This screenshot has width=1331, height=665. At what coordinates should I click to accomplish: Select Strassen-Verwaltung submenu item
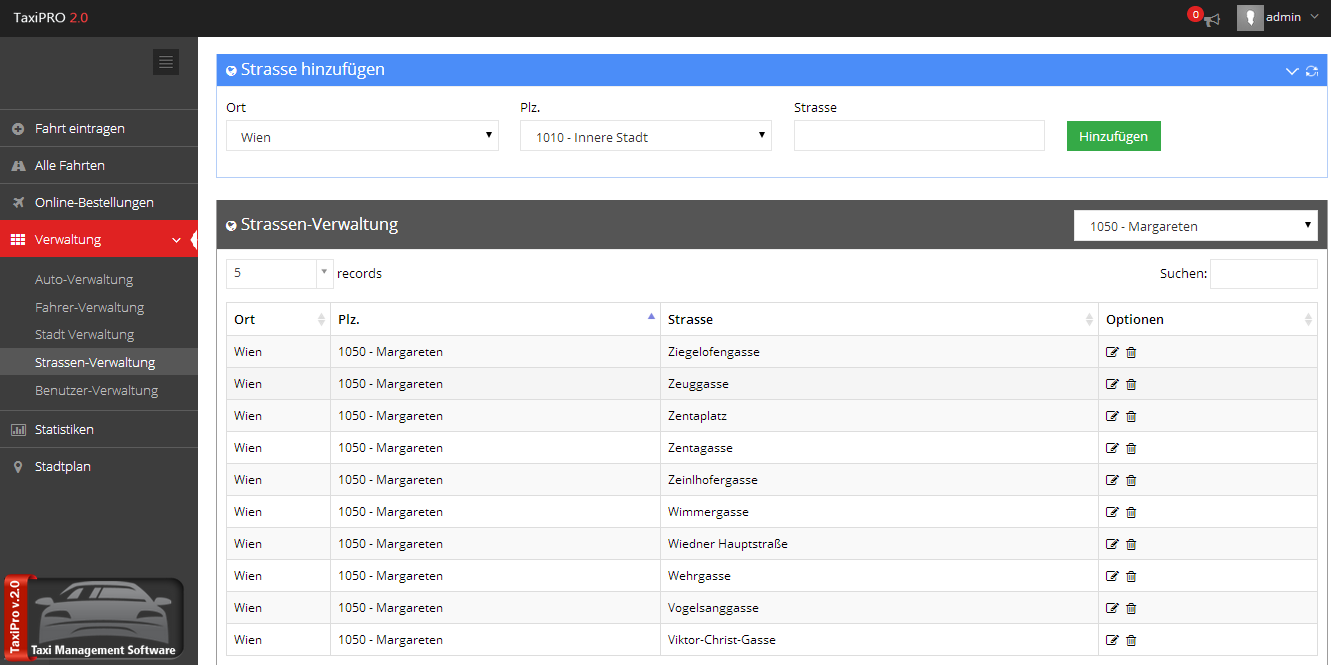click(x=99, y=362)
